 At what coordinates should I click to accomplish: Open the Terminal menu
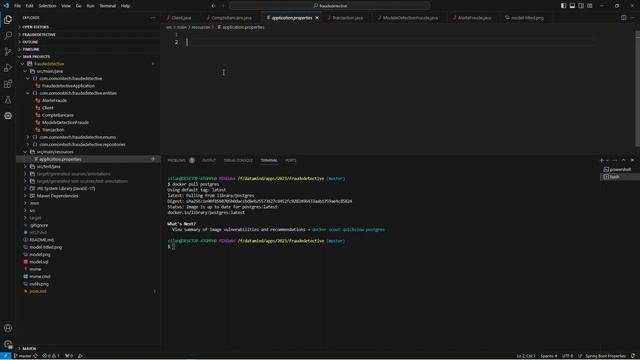(x=108, y=6)
